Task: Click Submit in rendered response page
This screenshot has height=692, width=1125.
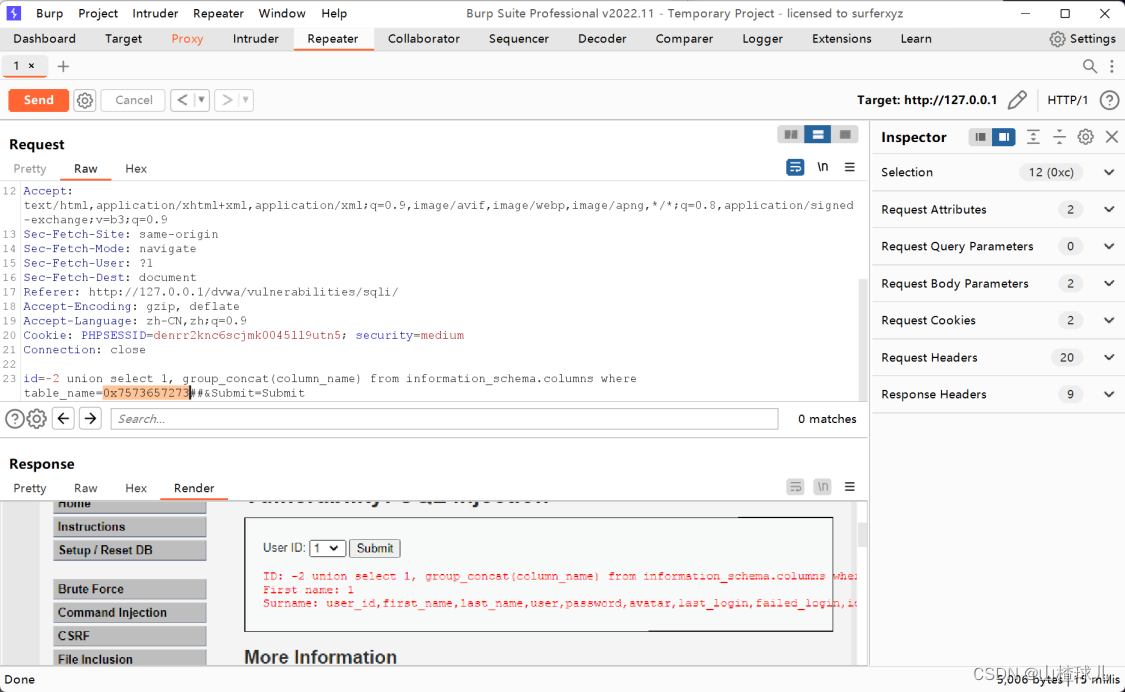Action: (375, 548)
